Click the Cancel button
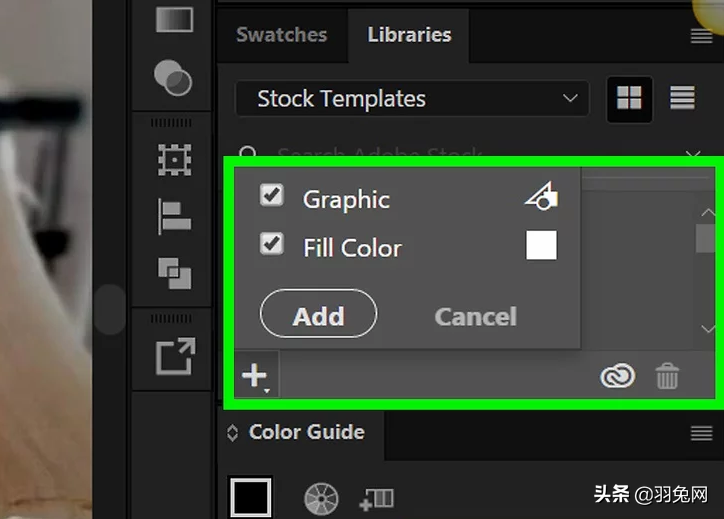Screen dimensions: 724x519 pos(475,317)
